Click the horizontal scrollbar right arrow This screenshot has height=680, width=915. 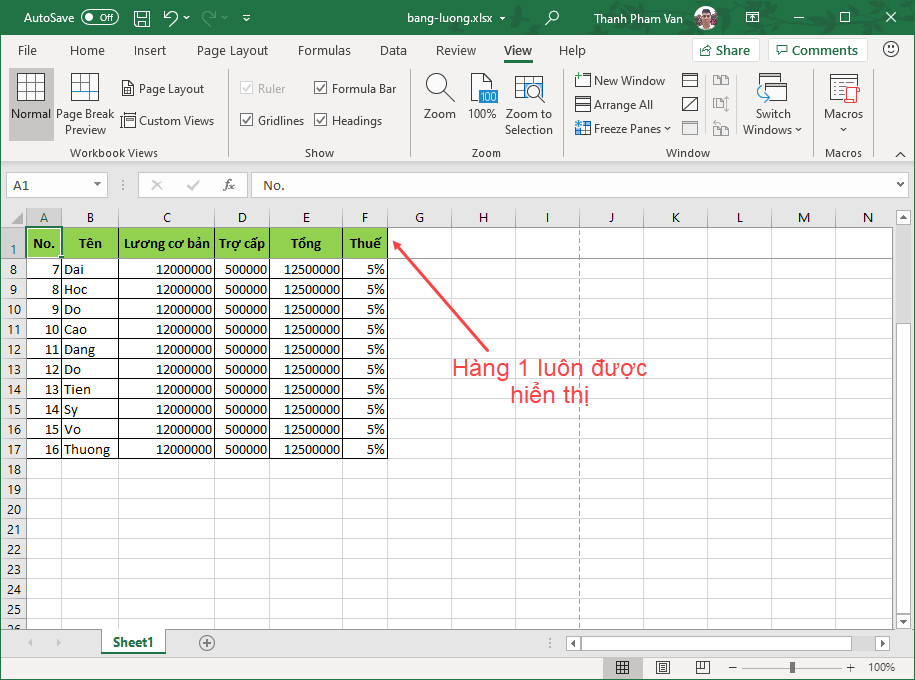[x=882, y=643]
